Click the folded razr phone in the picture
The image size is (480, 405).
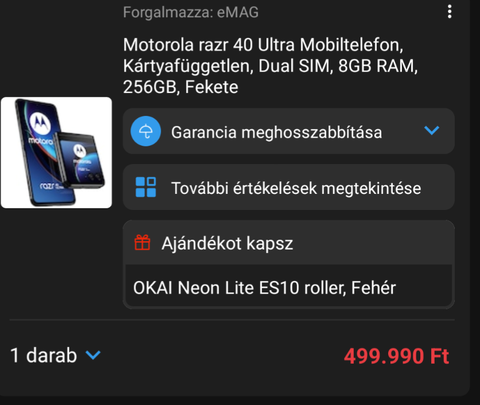[80, 161]
